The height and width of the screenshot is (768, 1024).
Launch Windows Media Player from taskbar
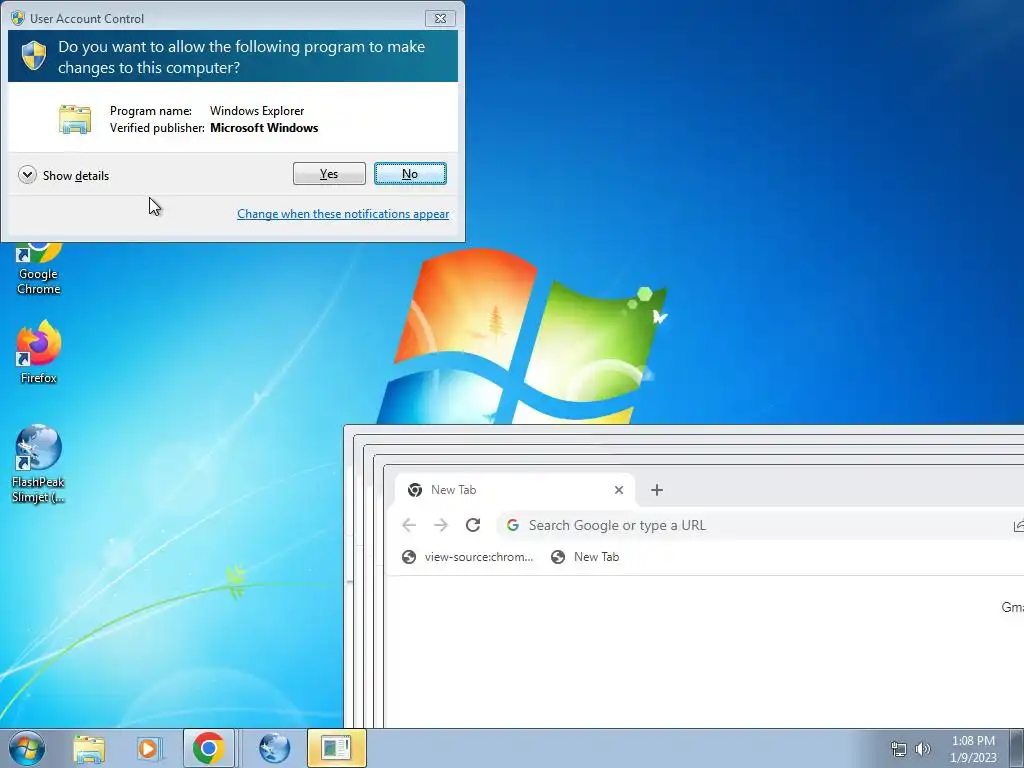click(x=148, y=748)
